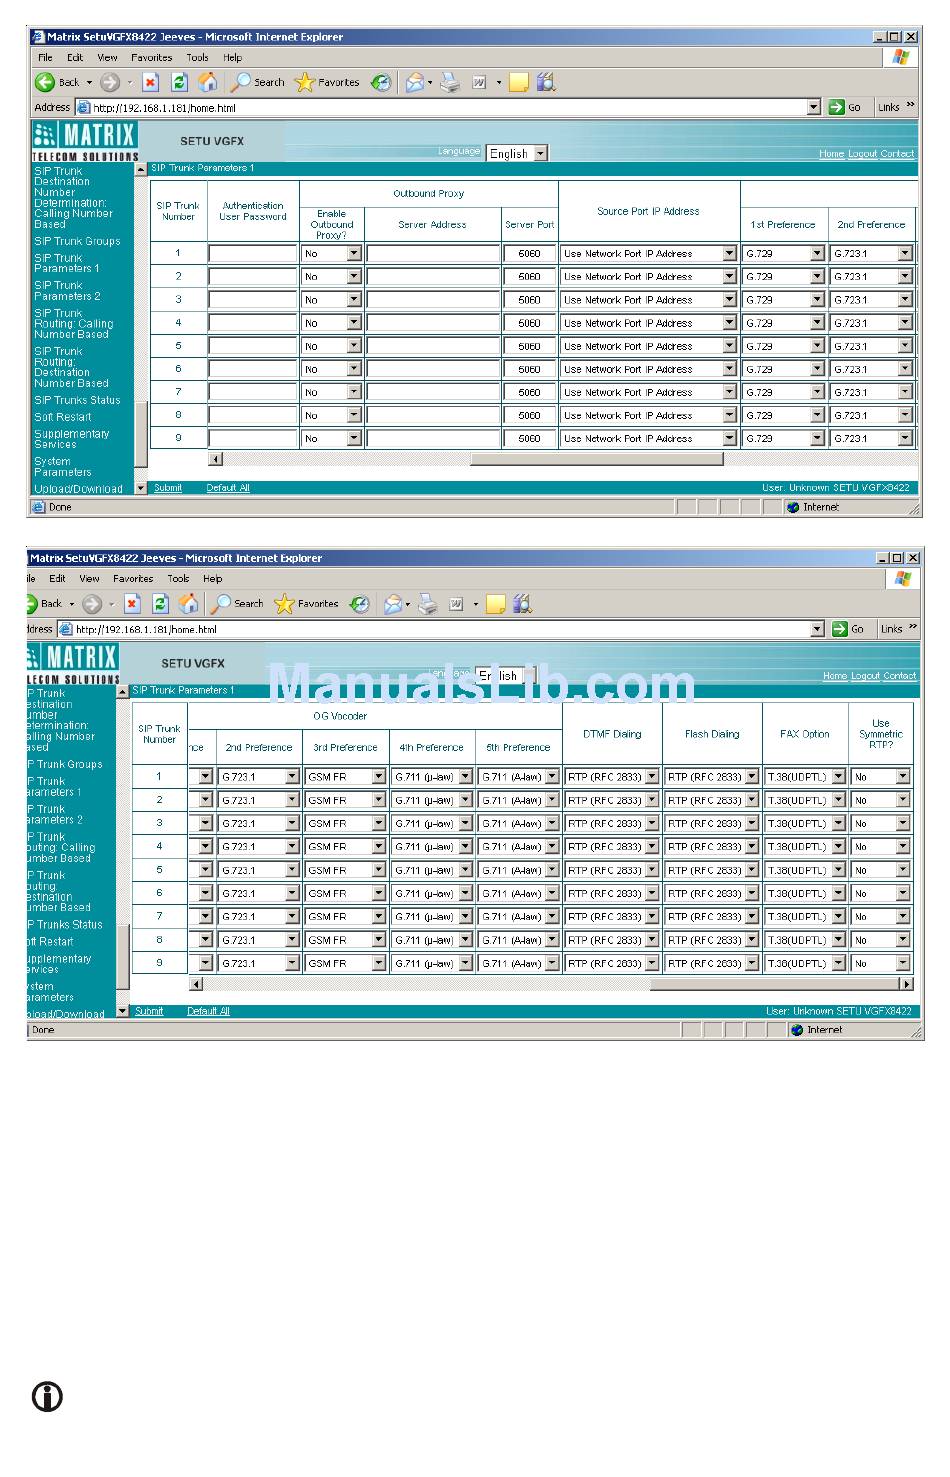The image size is (950, 1477).
Task: Click horizontal scrollbar thumb in upper window table
Action: click(596, 459)
